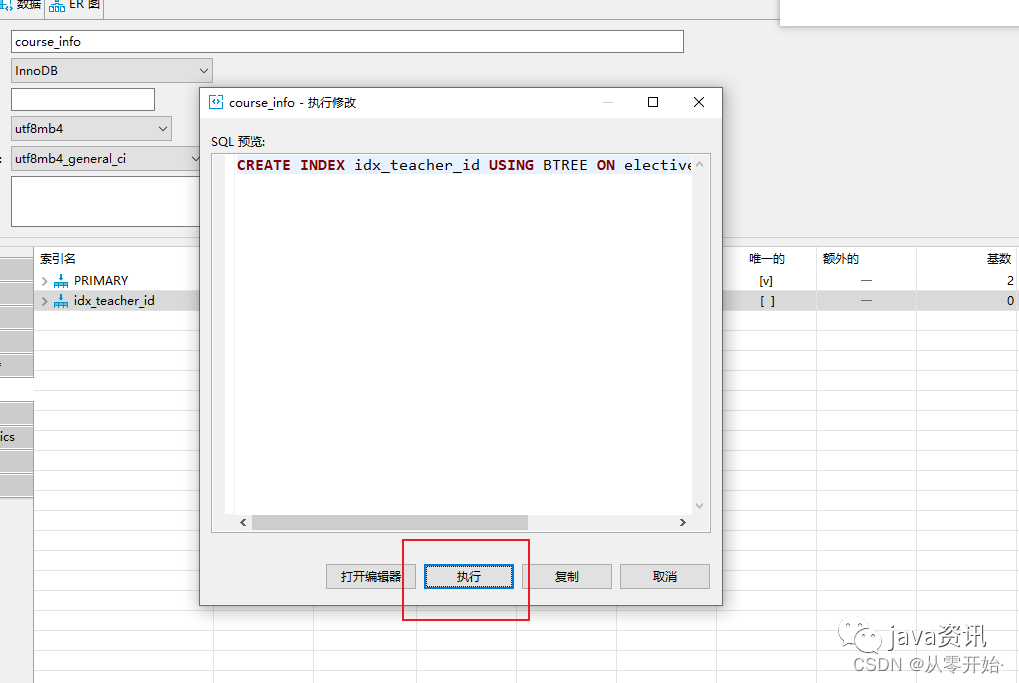
Task: Expand the idx_teacher_id index row
Action: [44, 301]
